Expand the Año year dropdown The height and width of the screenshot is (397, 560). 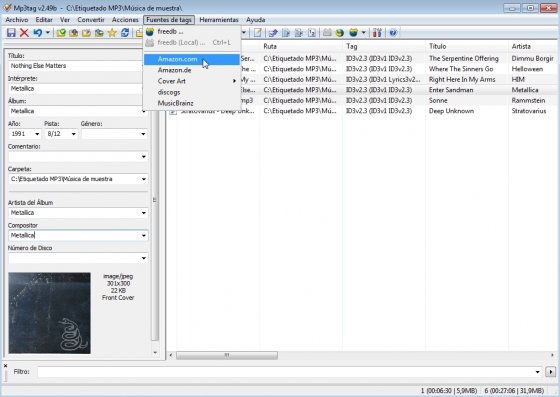coord(37,134)
